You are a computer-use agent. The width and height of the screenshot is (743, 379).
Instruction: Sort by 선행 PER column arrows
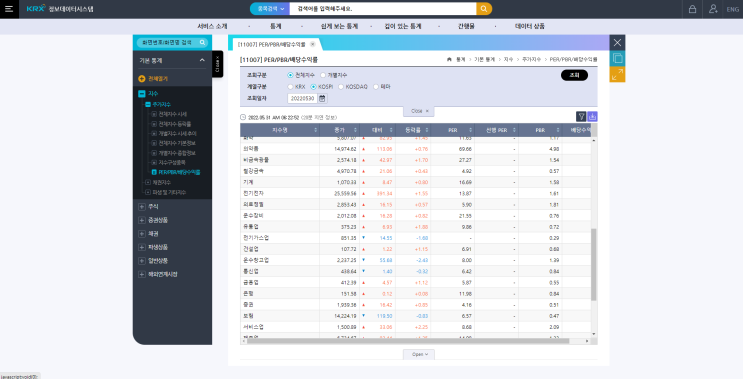pos(514,130)
